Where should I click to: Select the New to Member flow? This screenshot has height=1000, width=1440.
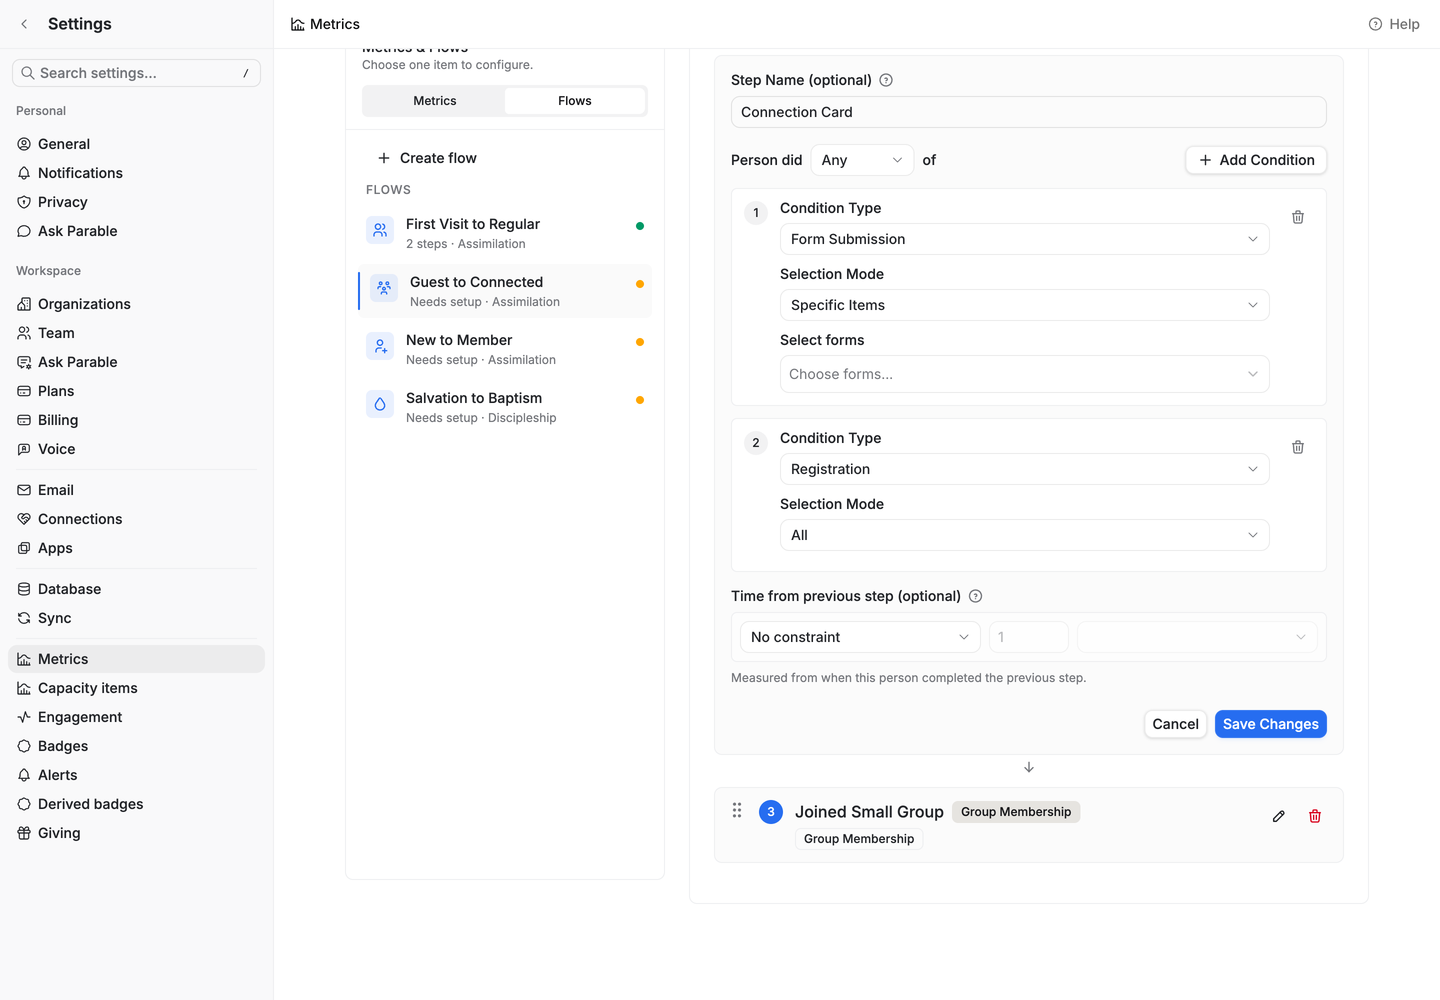tap(505, 349)
